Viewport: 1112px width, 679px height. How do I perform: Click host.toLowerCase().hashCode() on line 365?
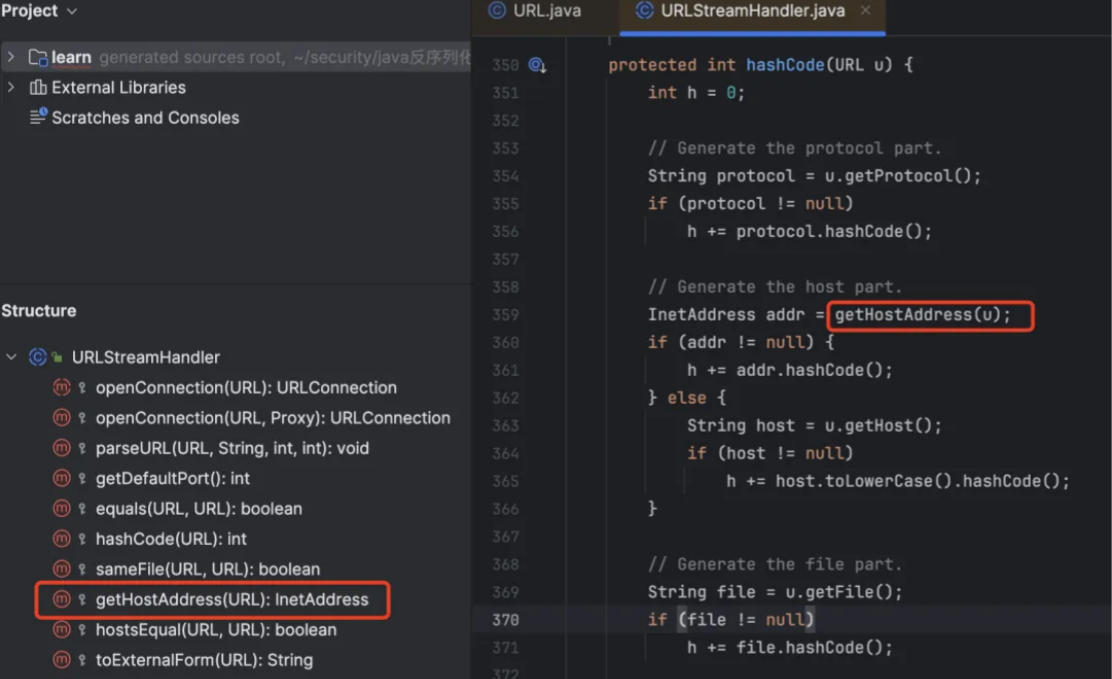tap(922, 481)
